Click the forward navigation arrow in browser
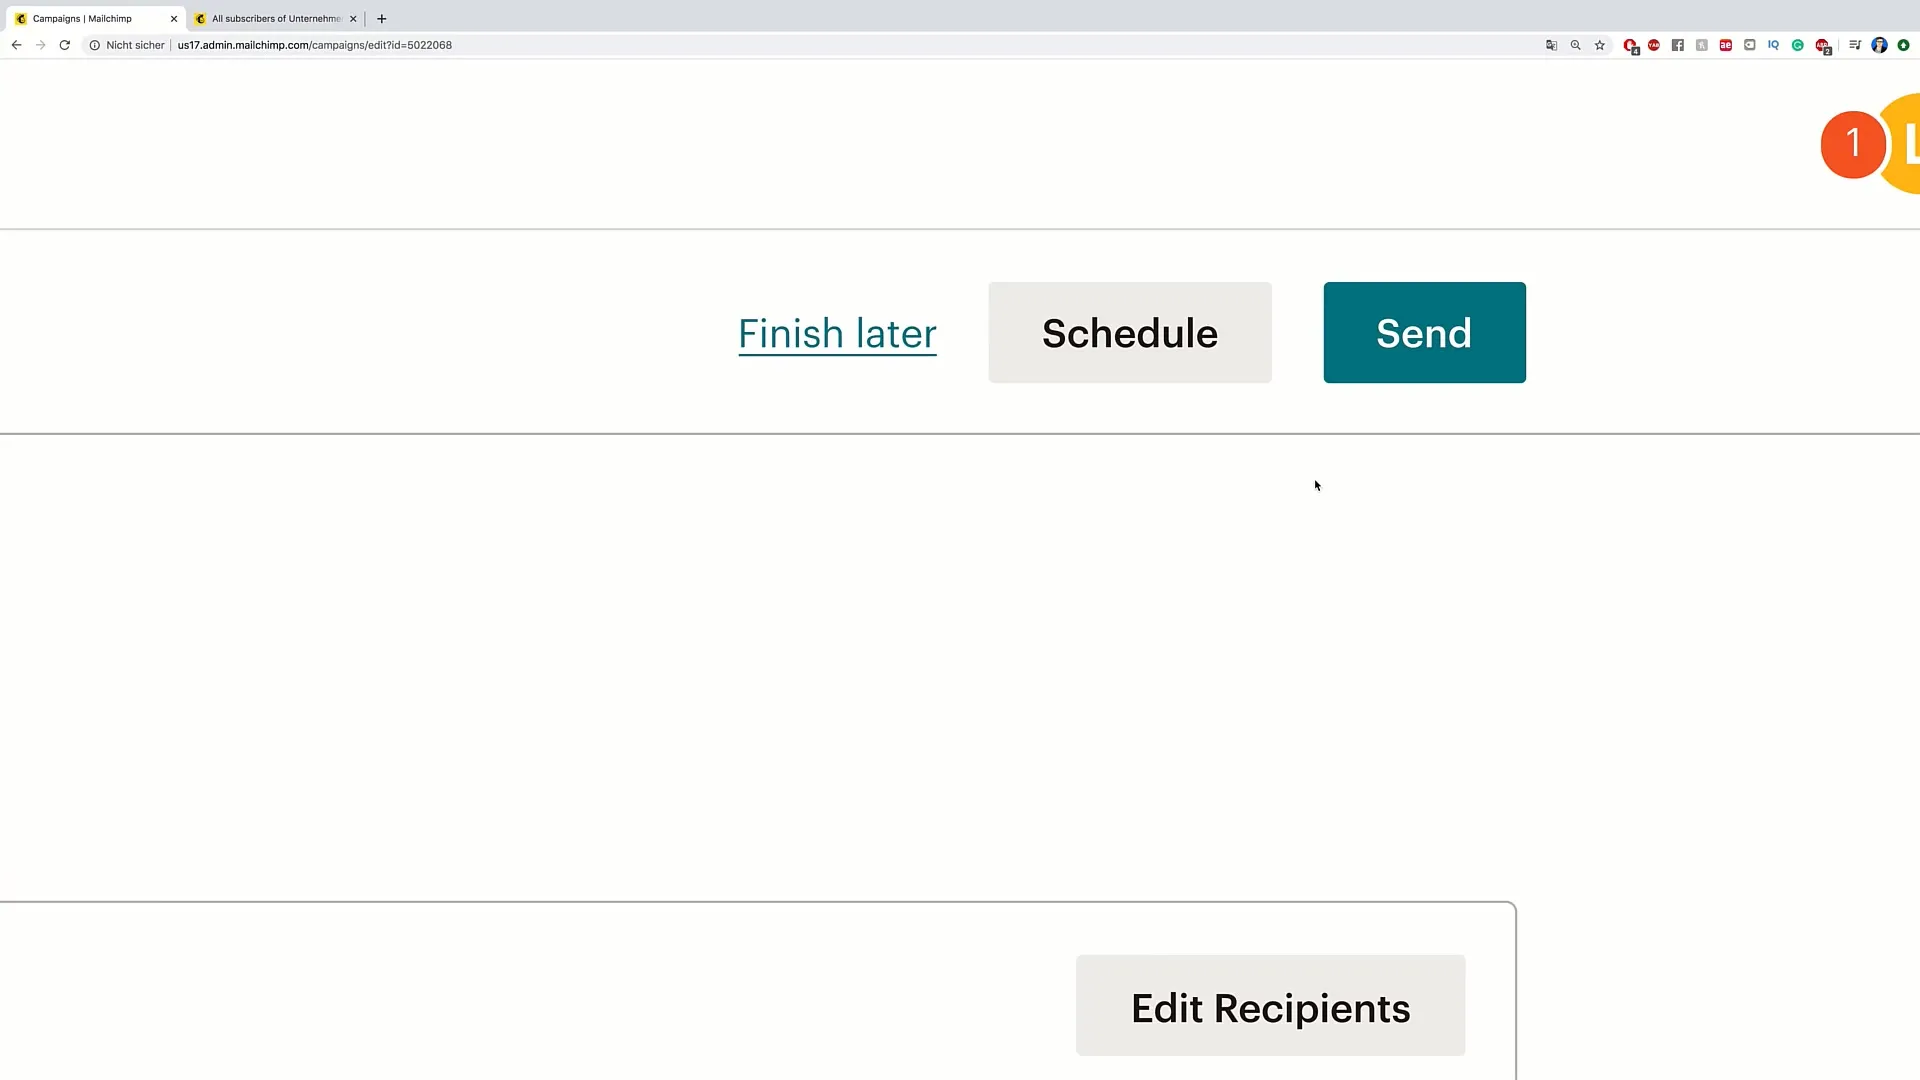The image size is (1920, 1080). click(40, 45)
